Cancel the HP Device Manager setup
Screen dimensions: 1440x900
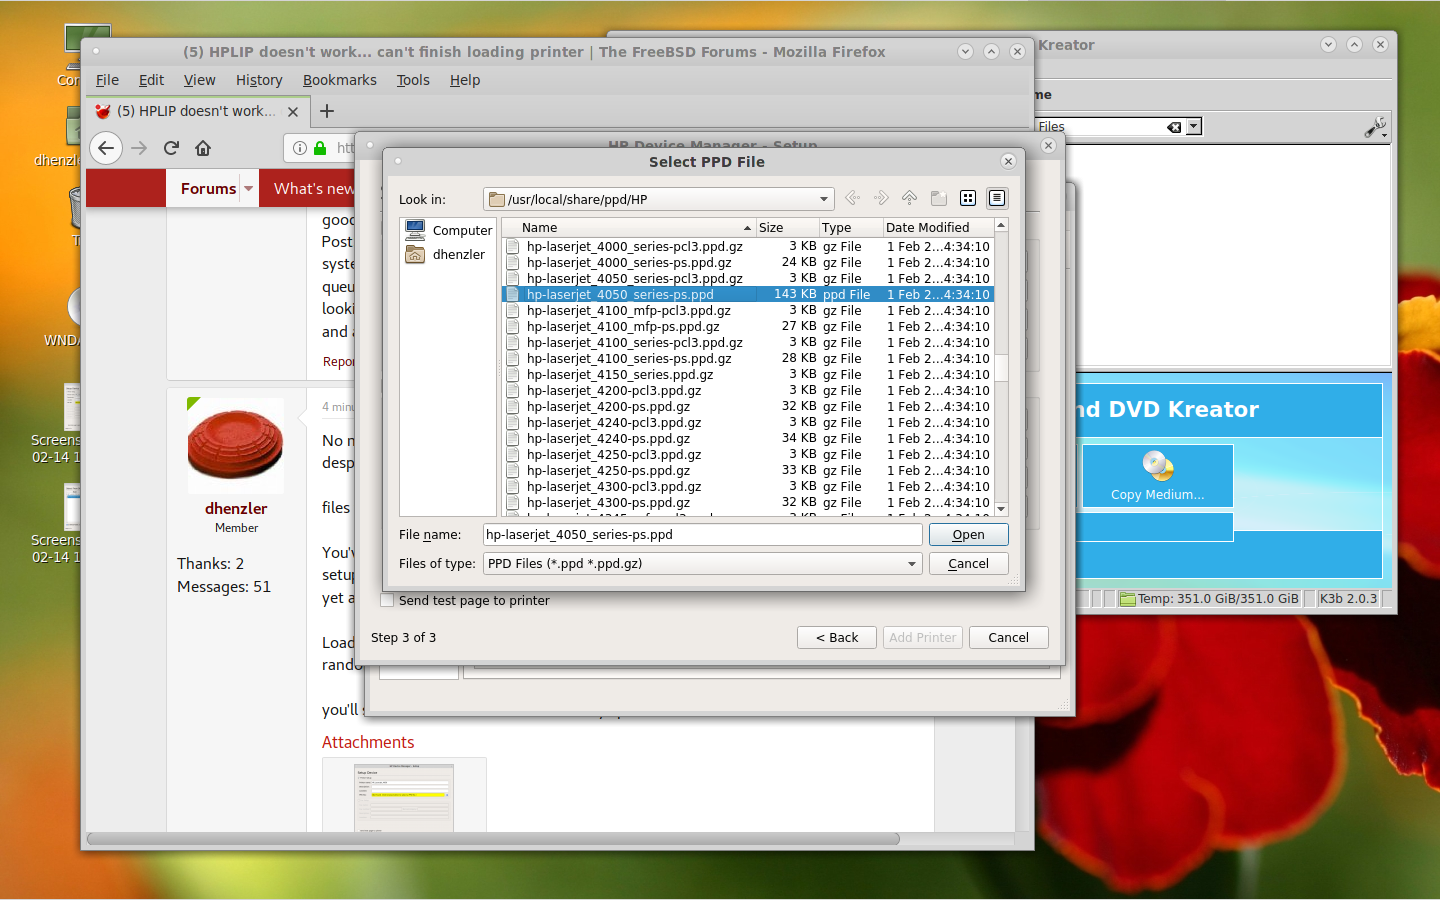pyautogui.click(x=1008, y=638)
